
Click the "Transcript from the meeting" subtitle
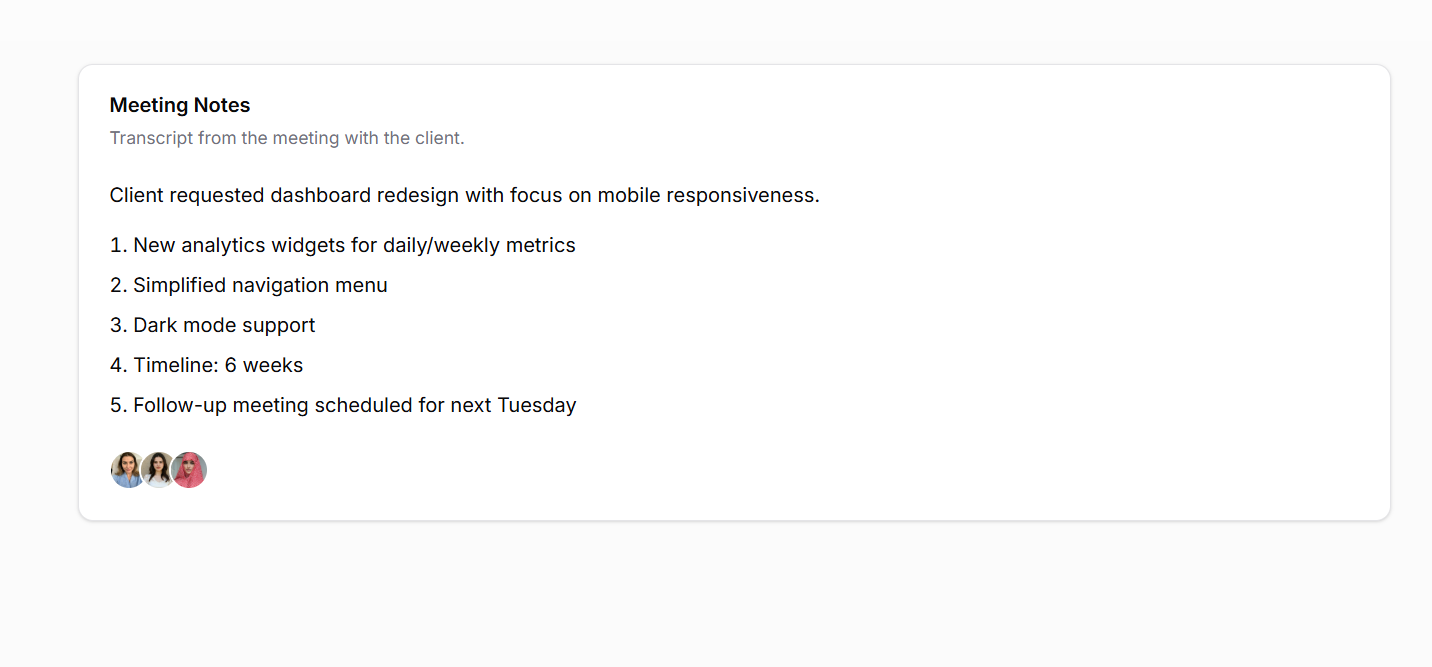[287, 138]
